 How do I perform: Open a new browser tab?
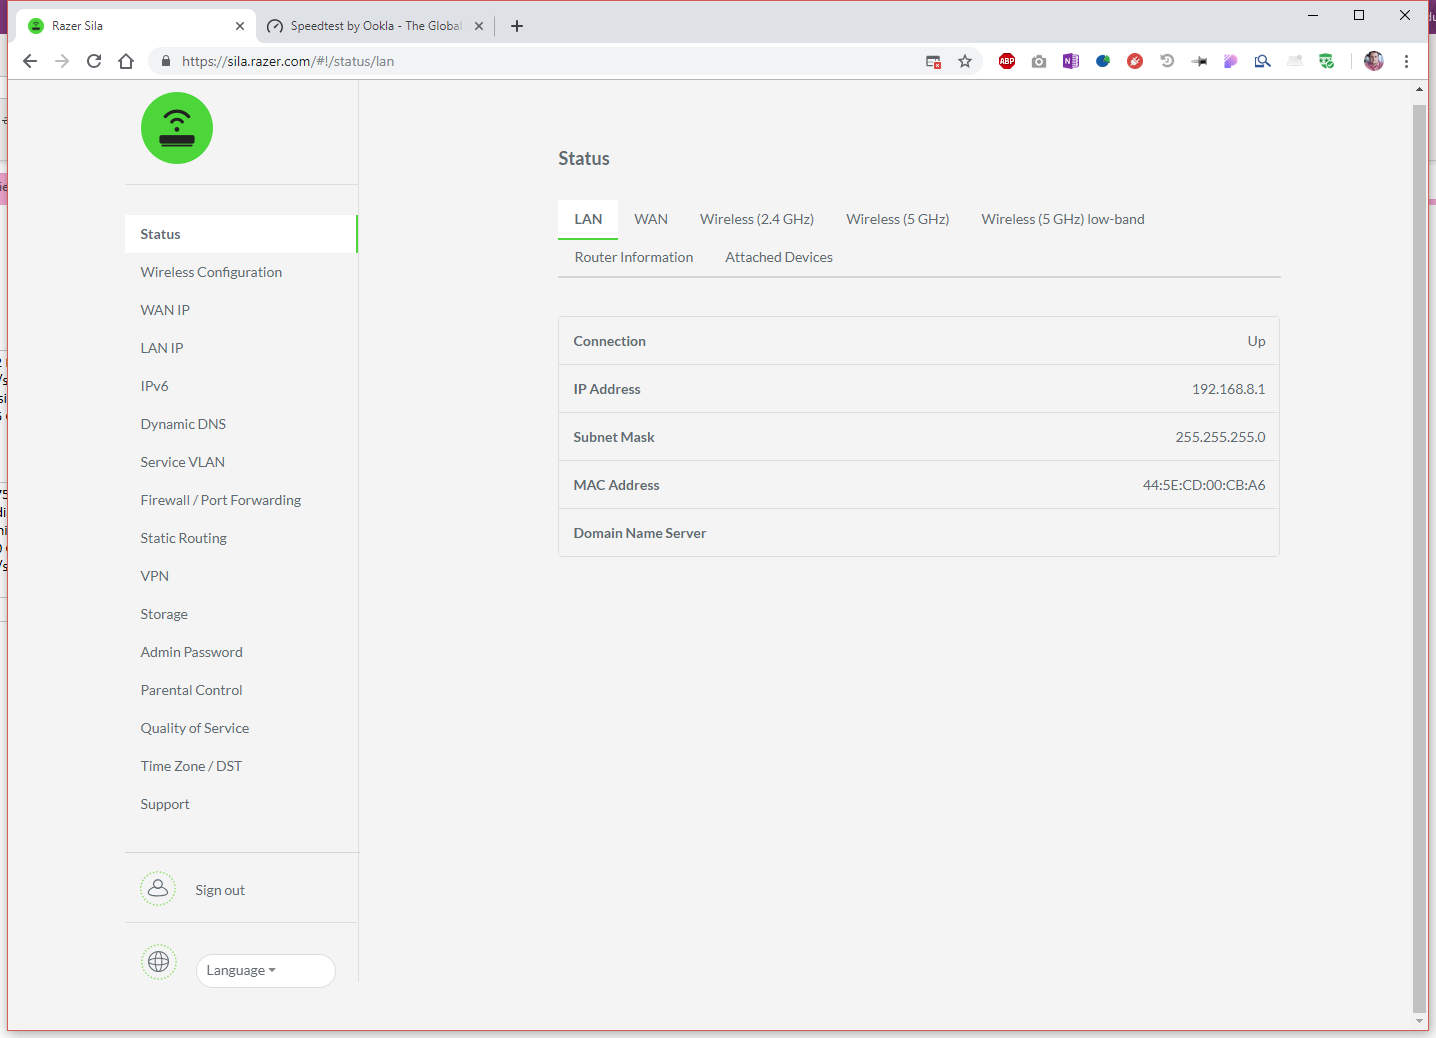coord(517,26)
